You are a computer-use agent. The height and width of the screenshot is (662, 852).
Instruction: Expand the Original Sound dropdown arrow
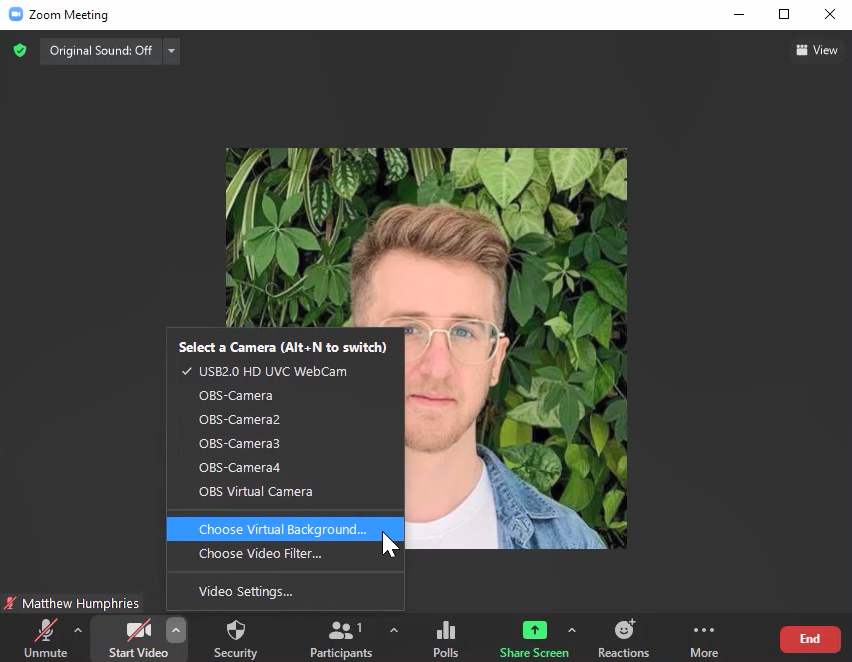[169, 51]
